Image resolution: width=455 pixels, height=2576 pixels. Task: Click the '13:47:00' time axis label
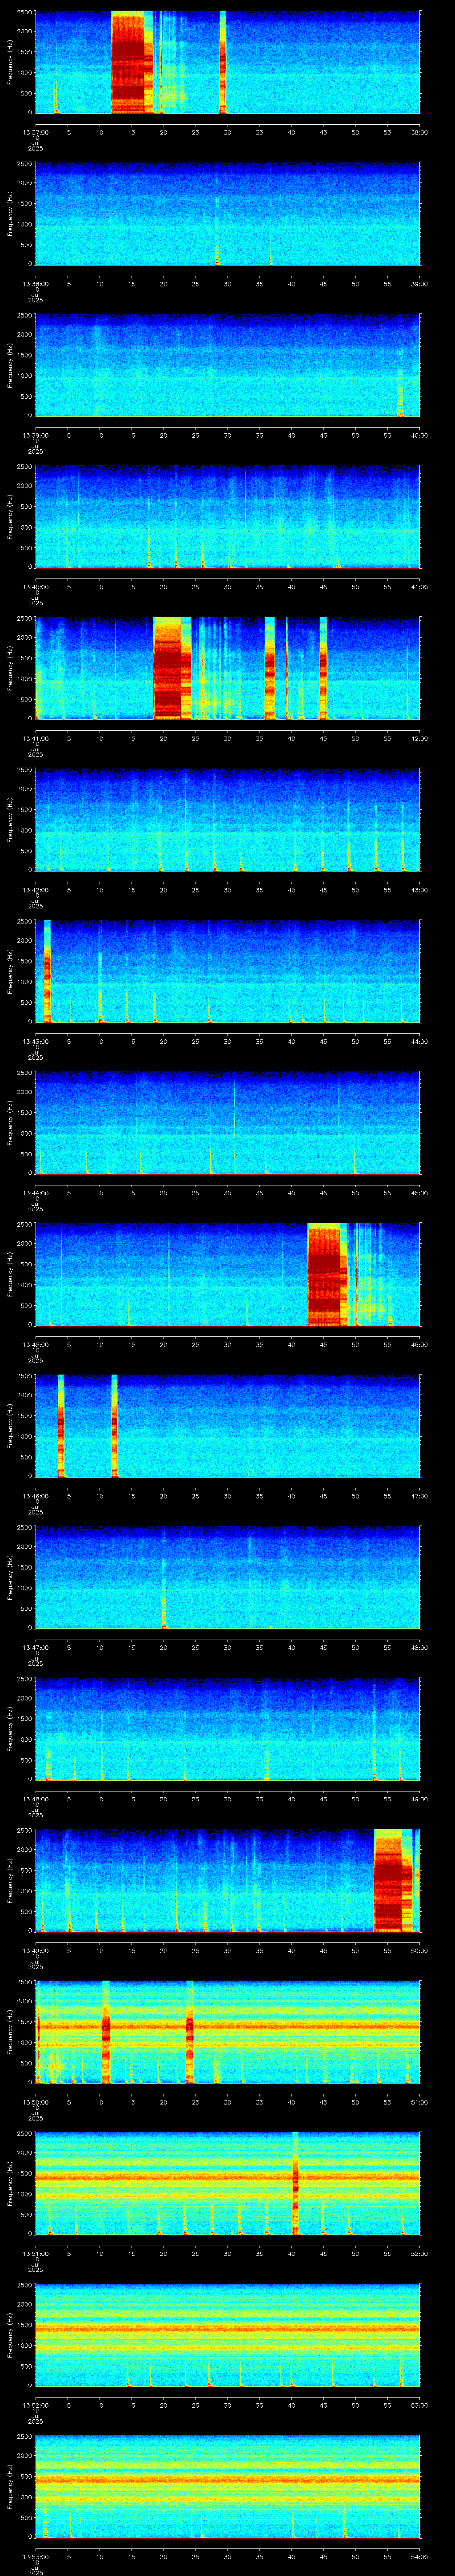pyautogui.click(x=35, y=1647)
